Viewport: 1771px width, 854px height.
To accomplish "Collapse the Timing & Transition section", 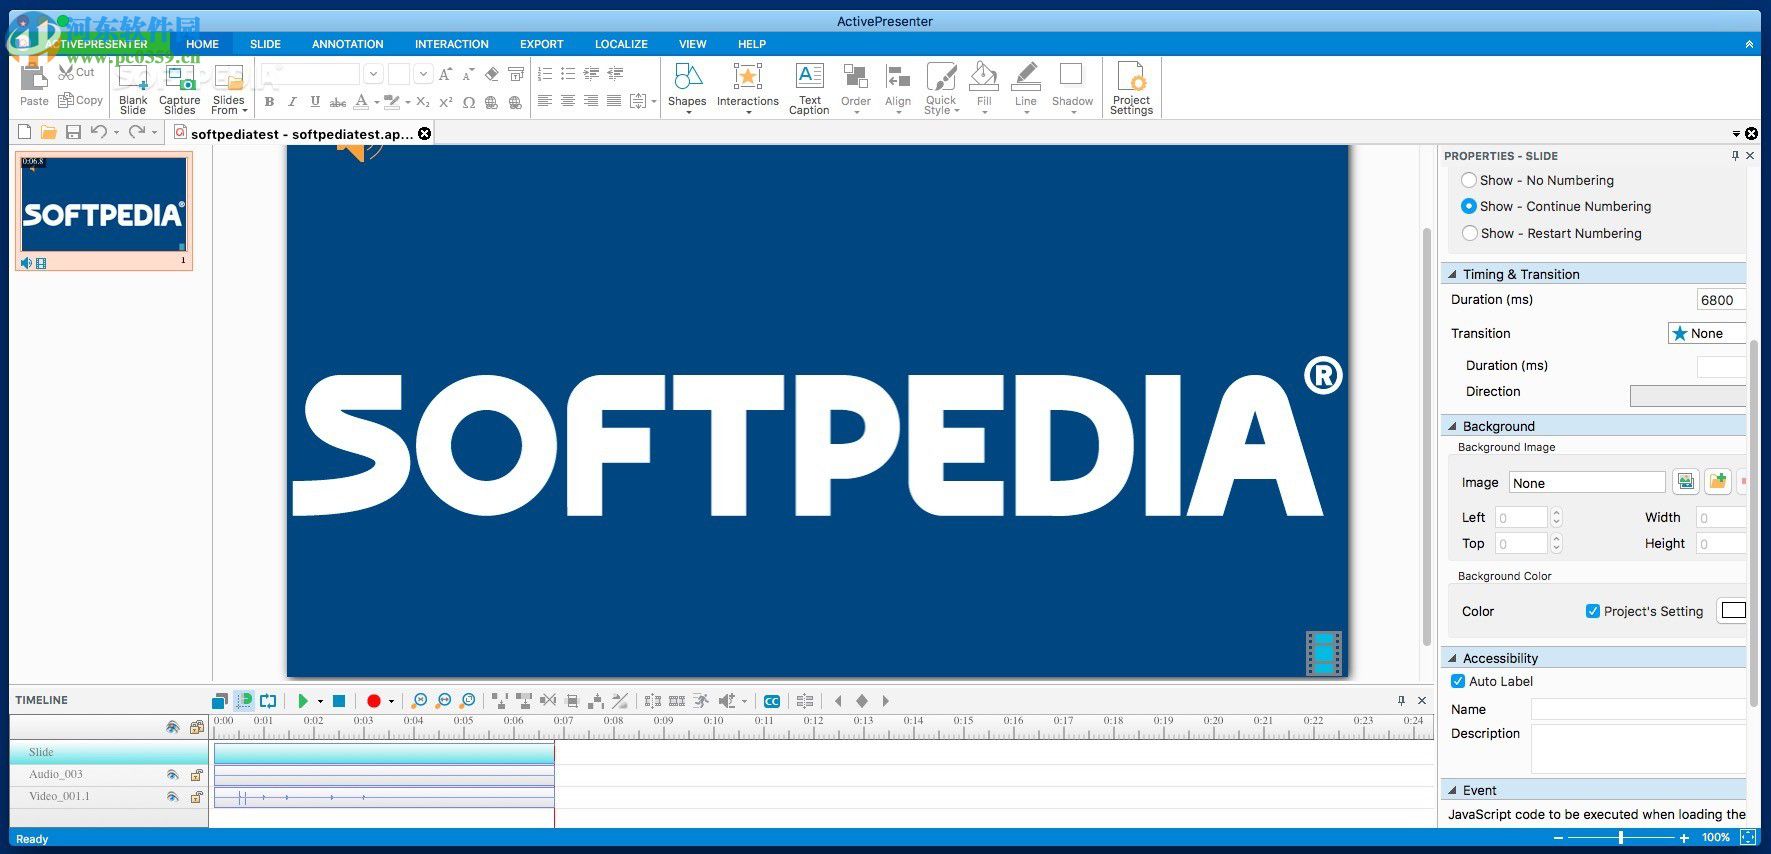I will (x=1452, y=274).
